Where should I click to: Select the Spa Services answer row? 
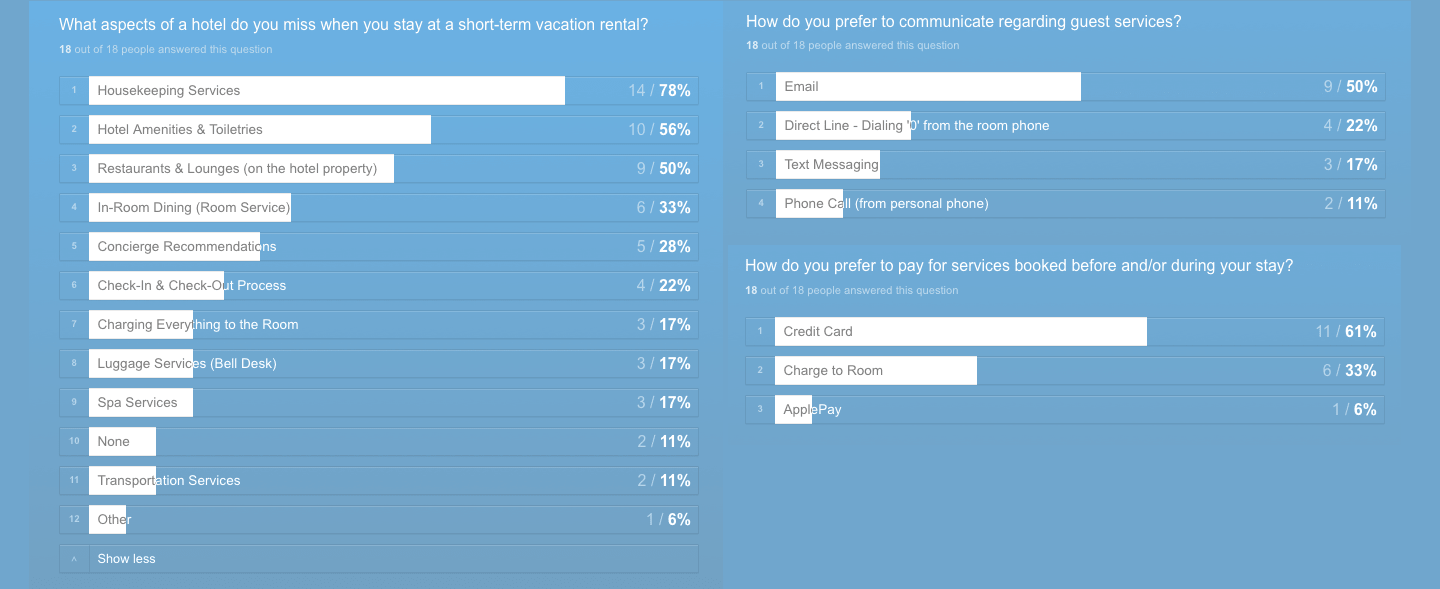379,402
